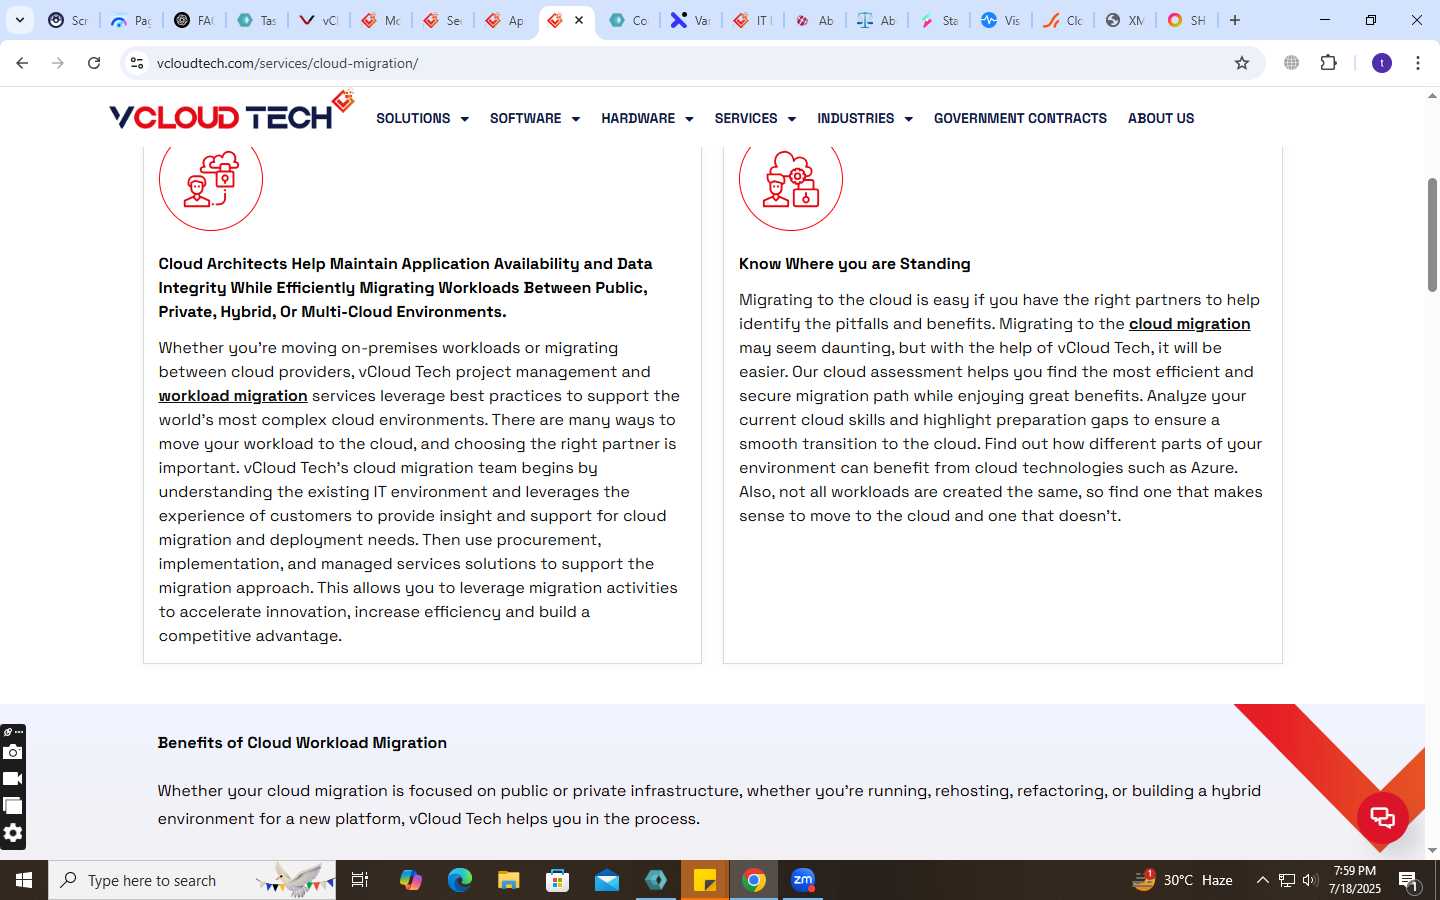The width and height of the screenshot is (1440, 900).
Task: Switch to the IT browser tab
Action: (753, 20)
